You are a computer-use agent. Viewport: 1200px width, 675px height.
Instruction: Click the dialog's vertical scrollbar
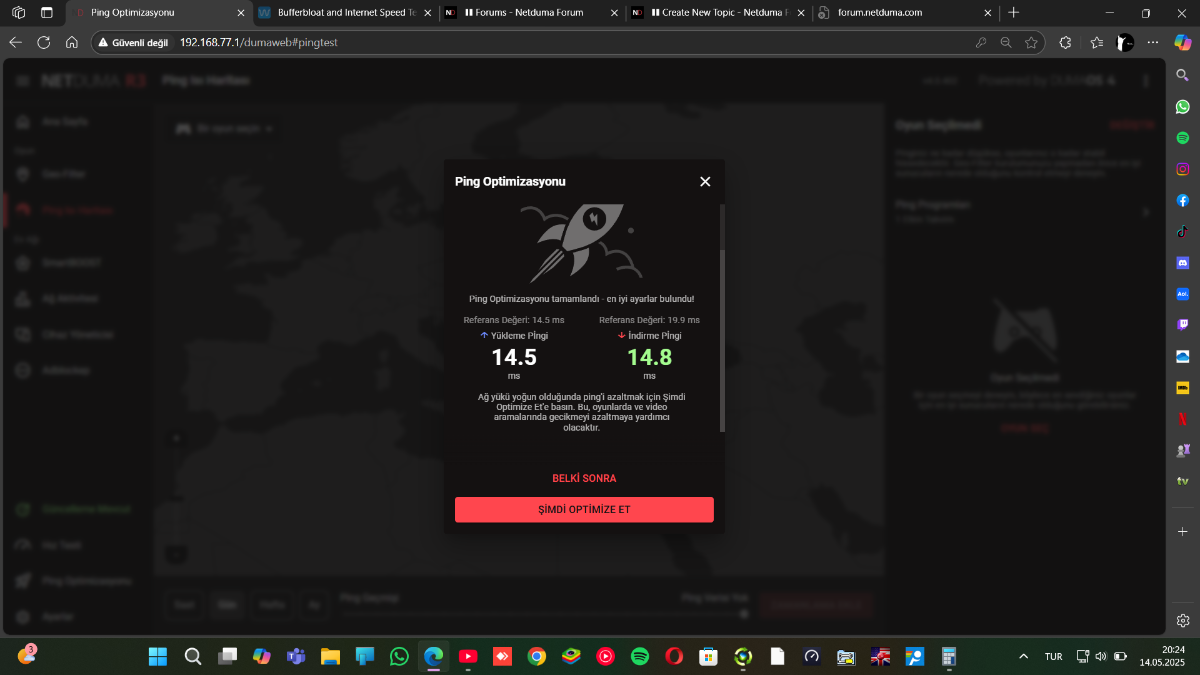[x=722, y=340]
